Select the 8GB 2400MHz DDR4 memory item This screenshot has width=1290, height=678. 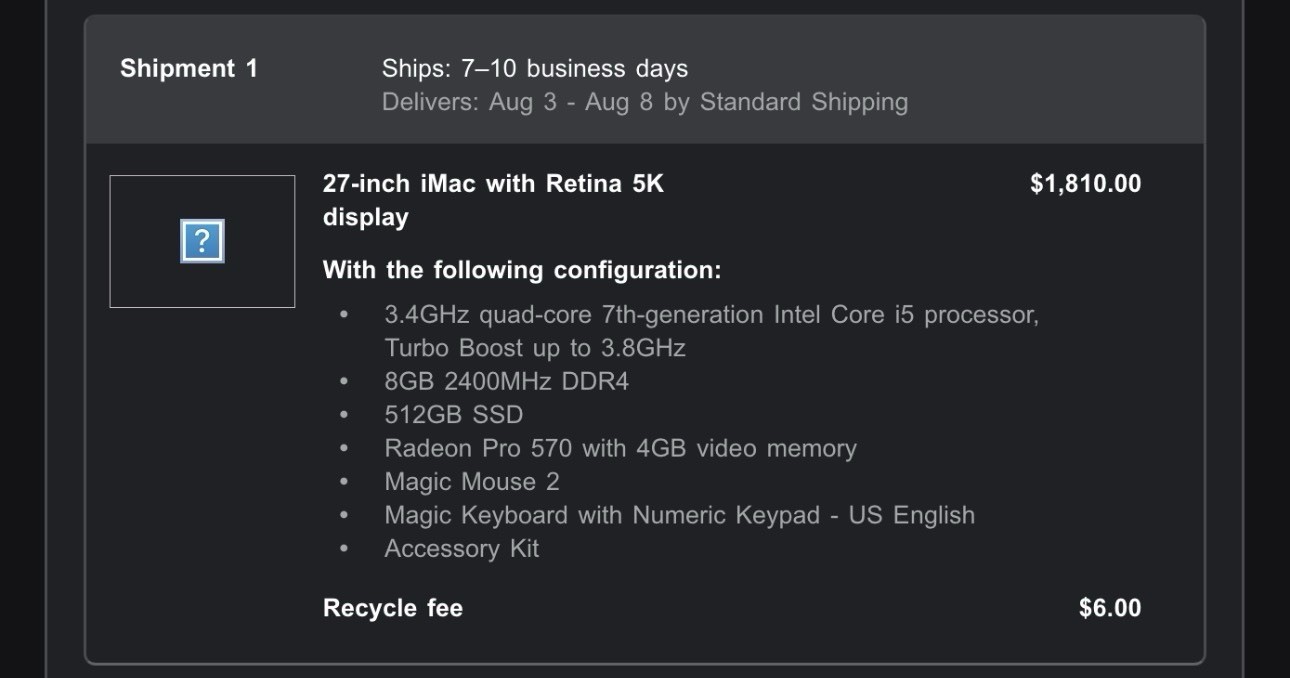click(x=506, y=381)
